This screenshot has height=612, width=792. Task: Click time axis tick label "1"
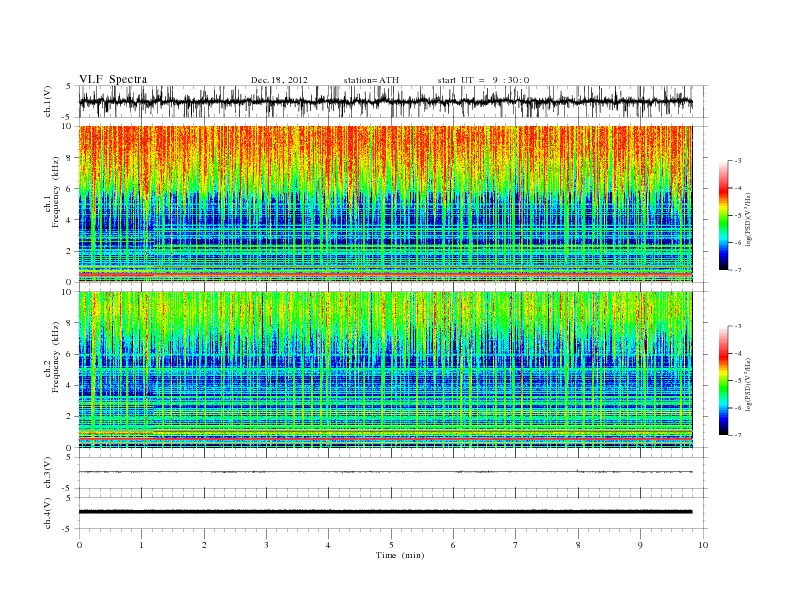(x=141, y=545)
